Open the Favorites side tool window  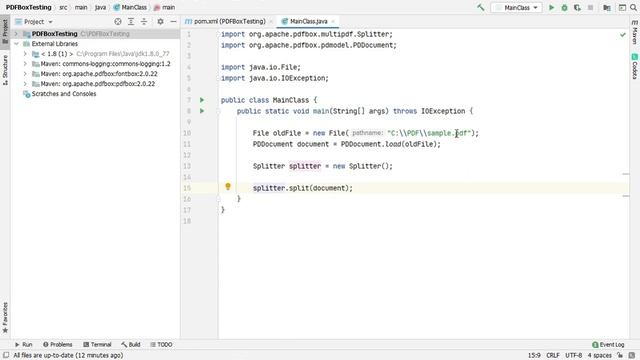(x=5, y=318)
